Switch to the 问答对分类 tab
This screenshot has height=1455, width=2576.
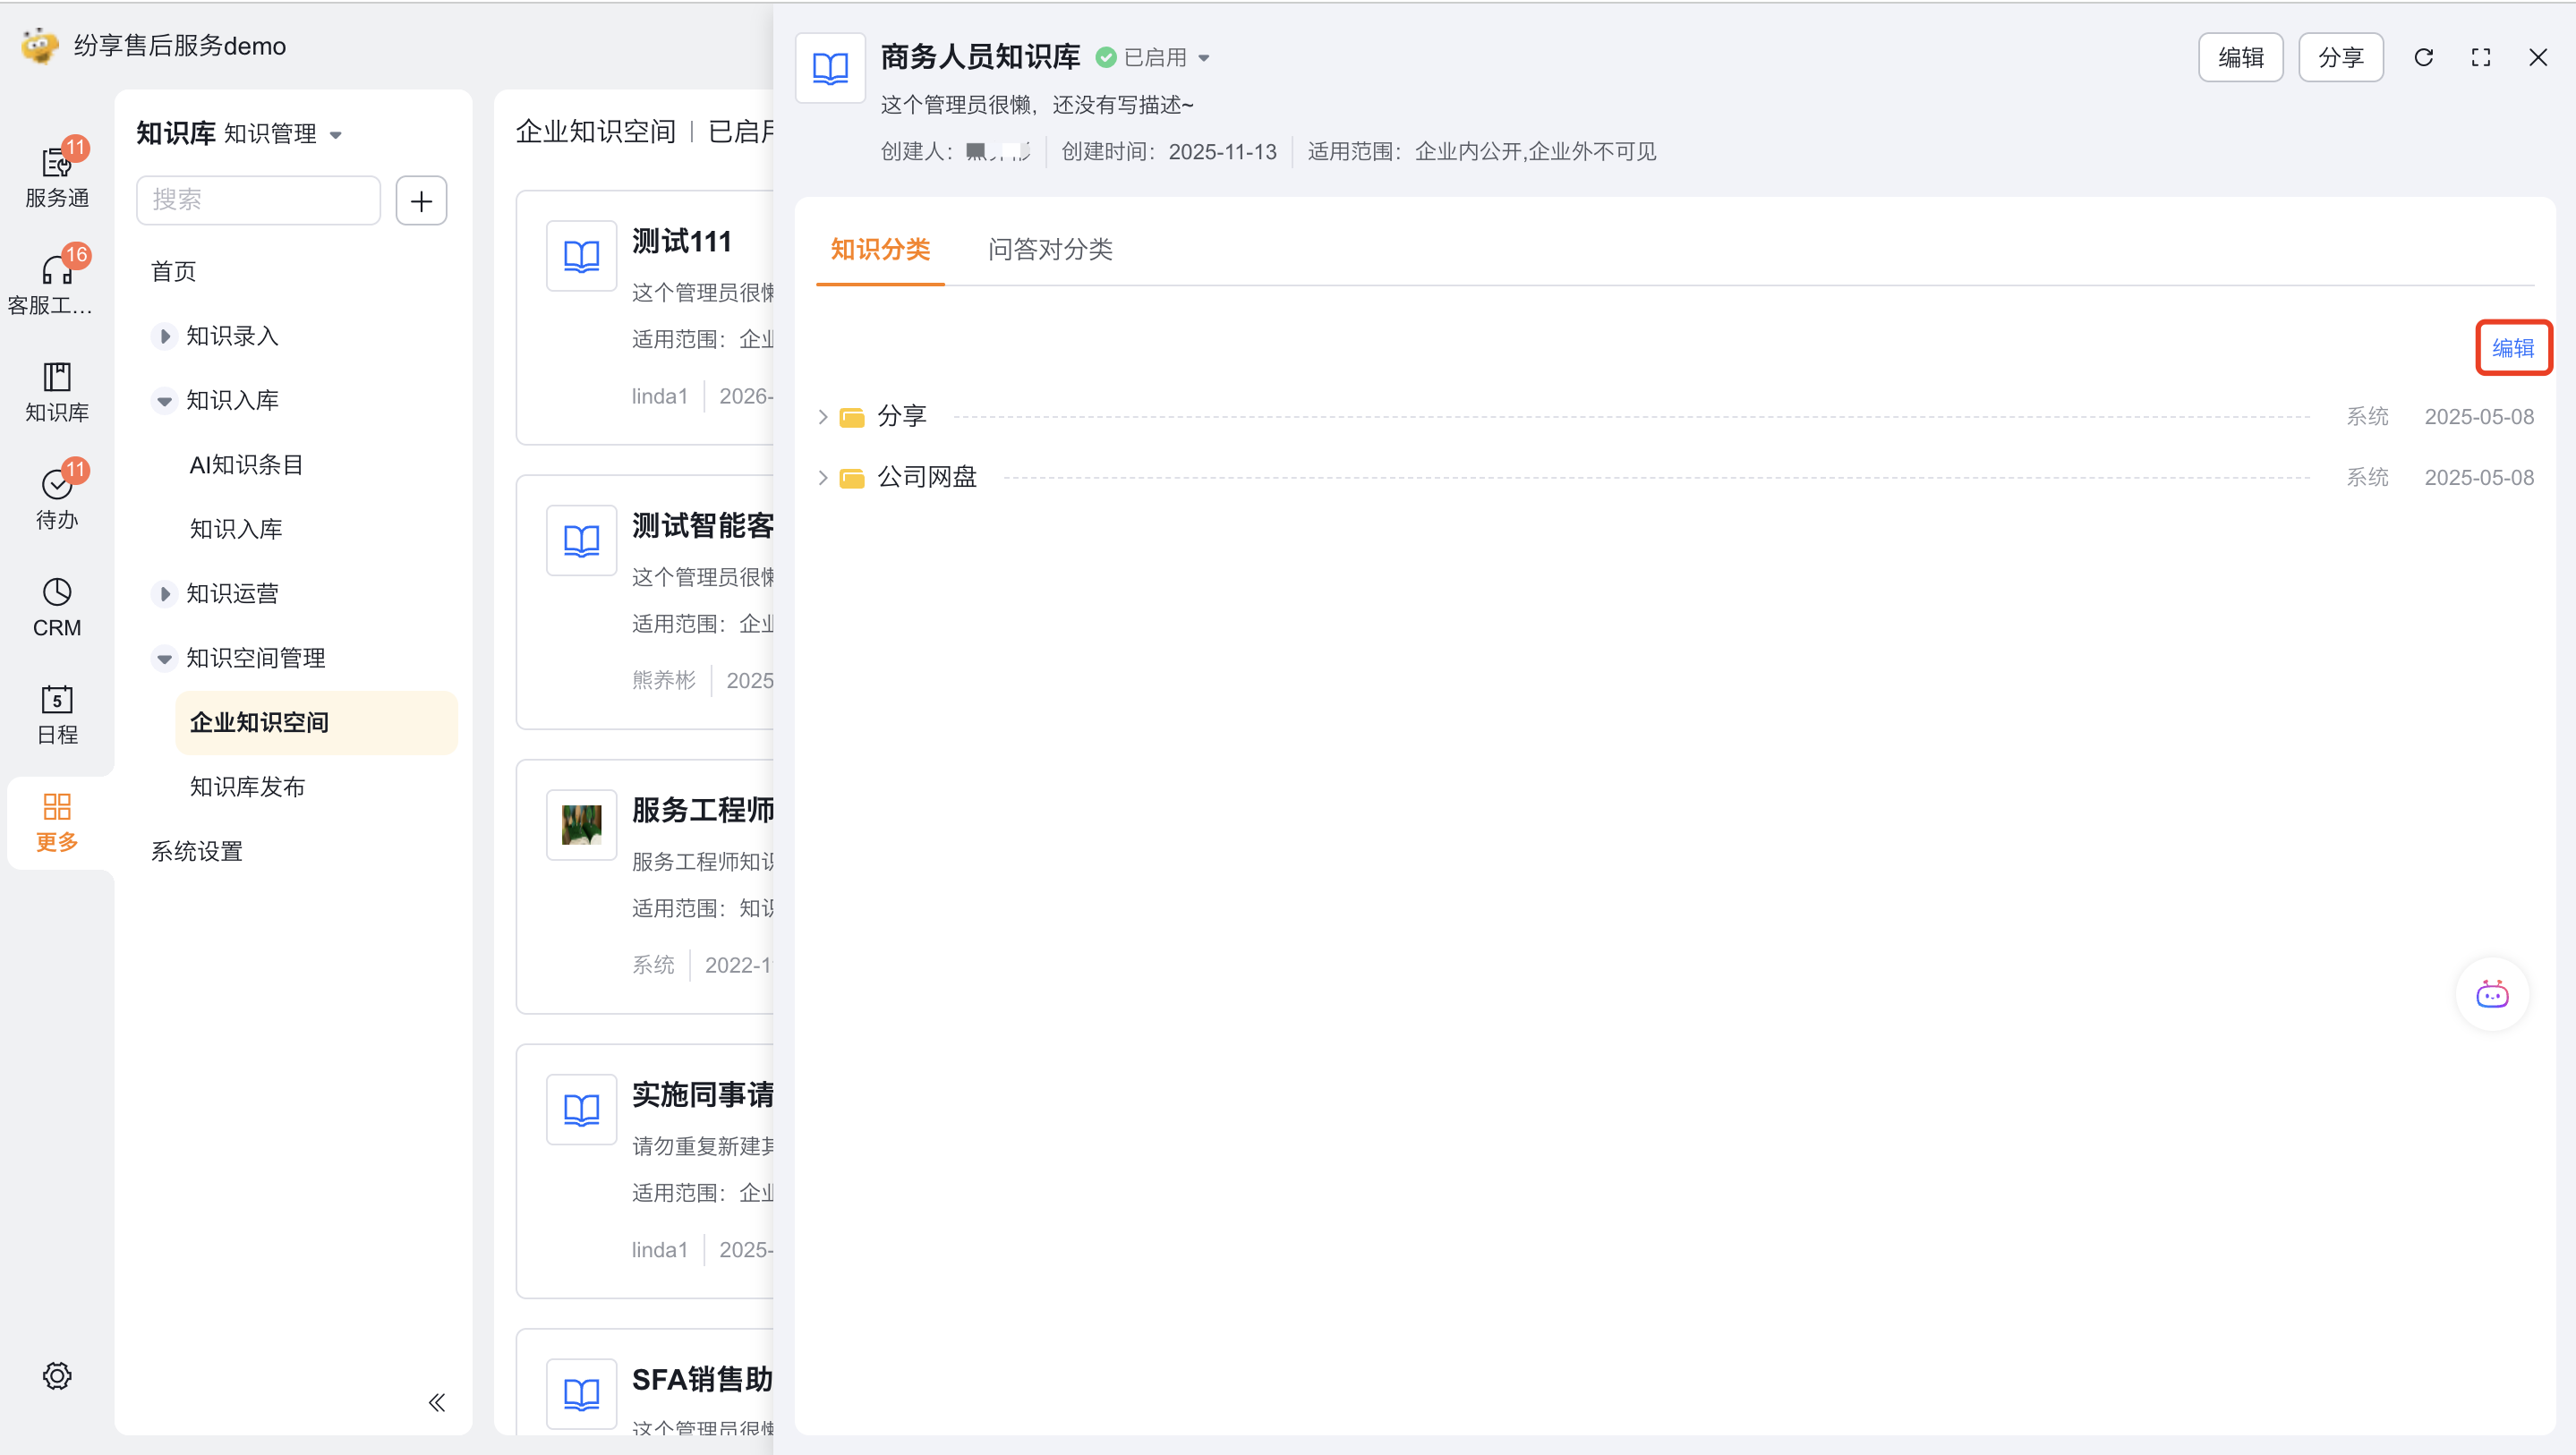pyautogui.click(x=1050, y=249)
